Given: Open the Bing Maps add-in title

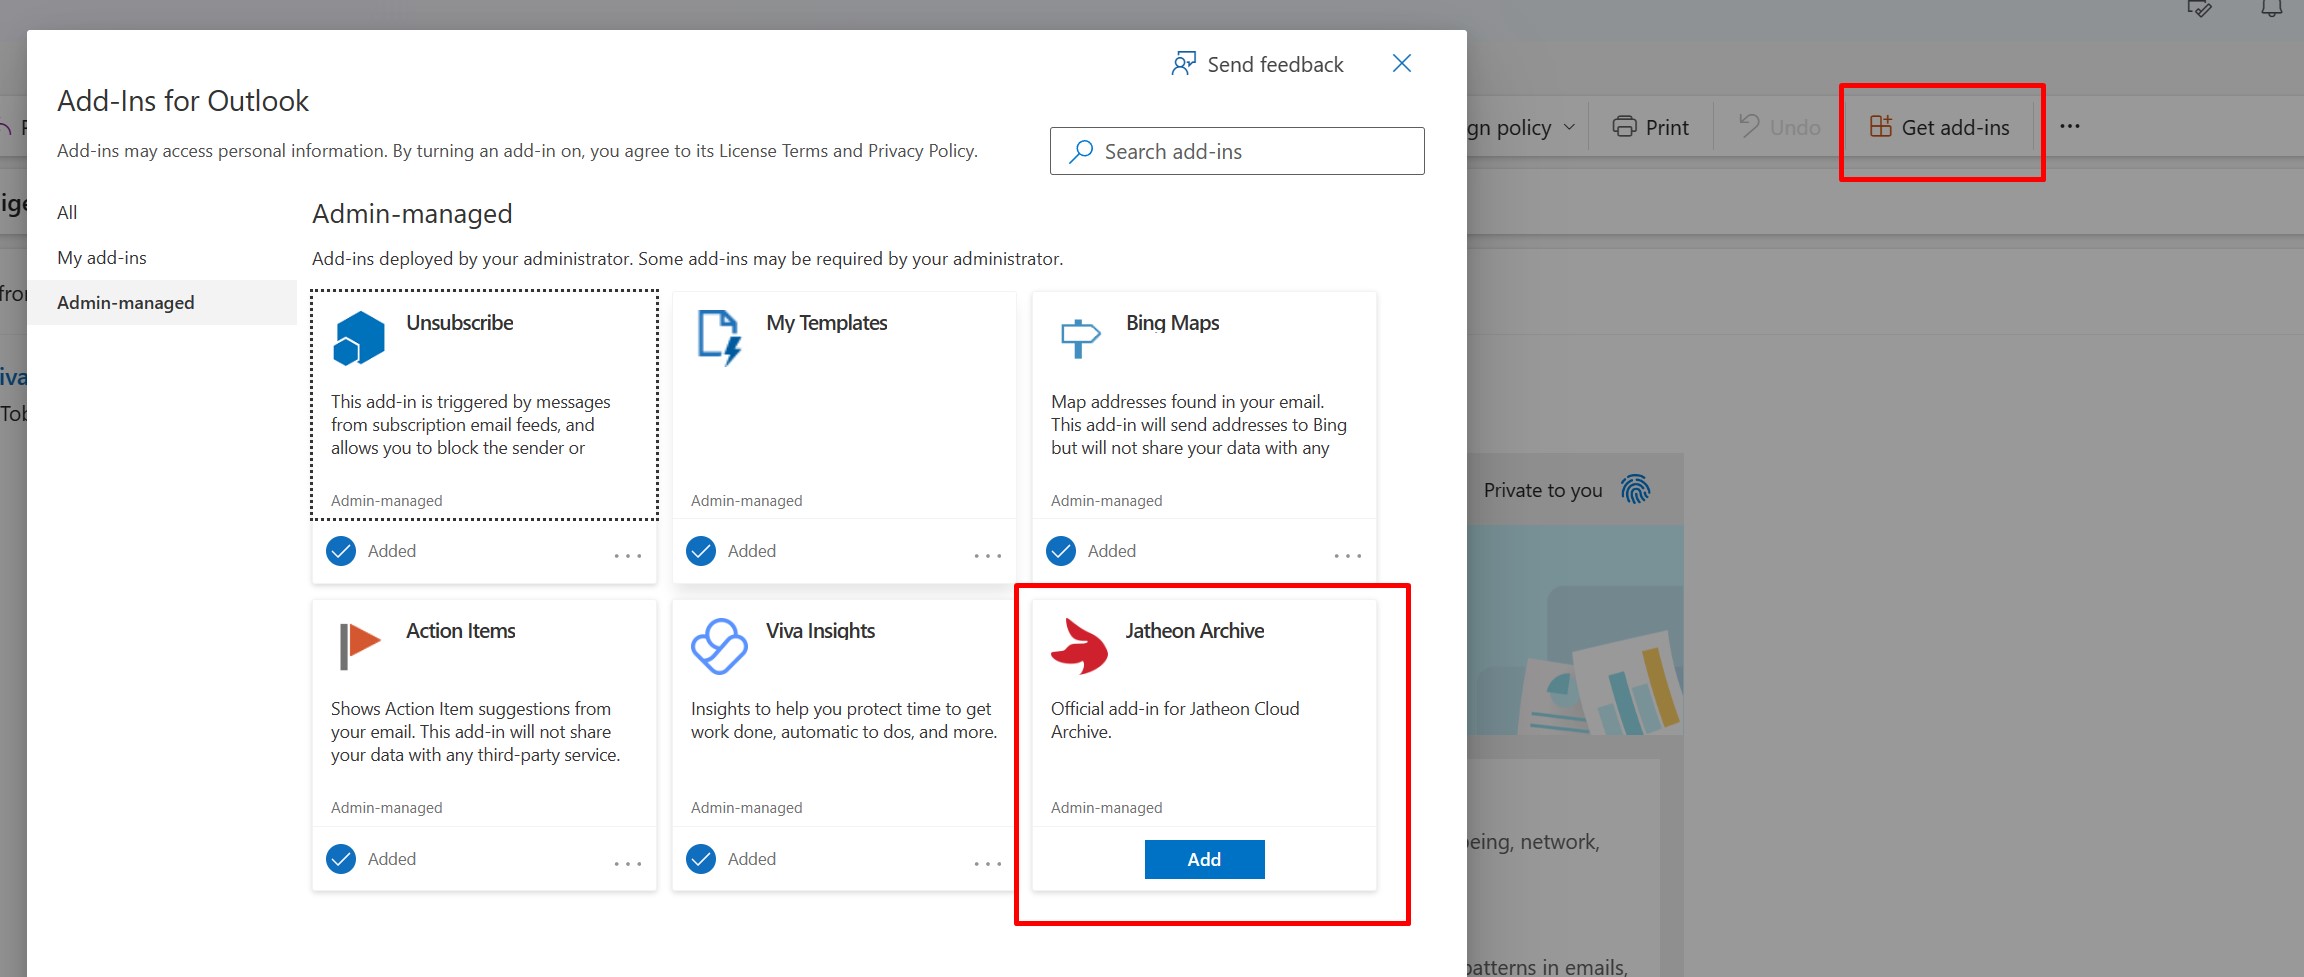Looking at the screenshot, I should pos(1173,322).
